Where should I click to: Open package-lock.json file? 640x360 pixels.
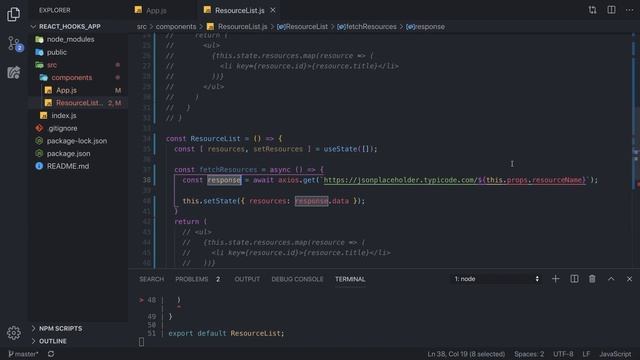tap(77, 141)
